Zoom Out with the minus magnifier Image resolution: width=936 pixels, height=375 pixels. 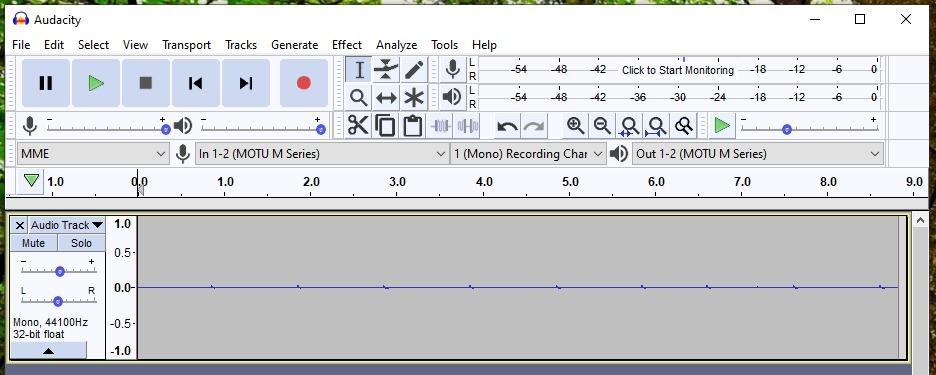pyautogui.click(x=602, y=125)
